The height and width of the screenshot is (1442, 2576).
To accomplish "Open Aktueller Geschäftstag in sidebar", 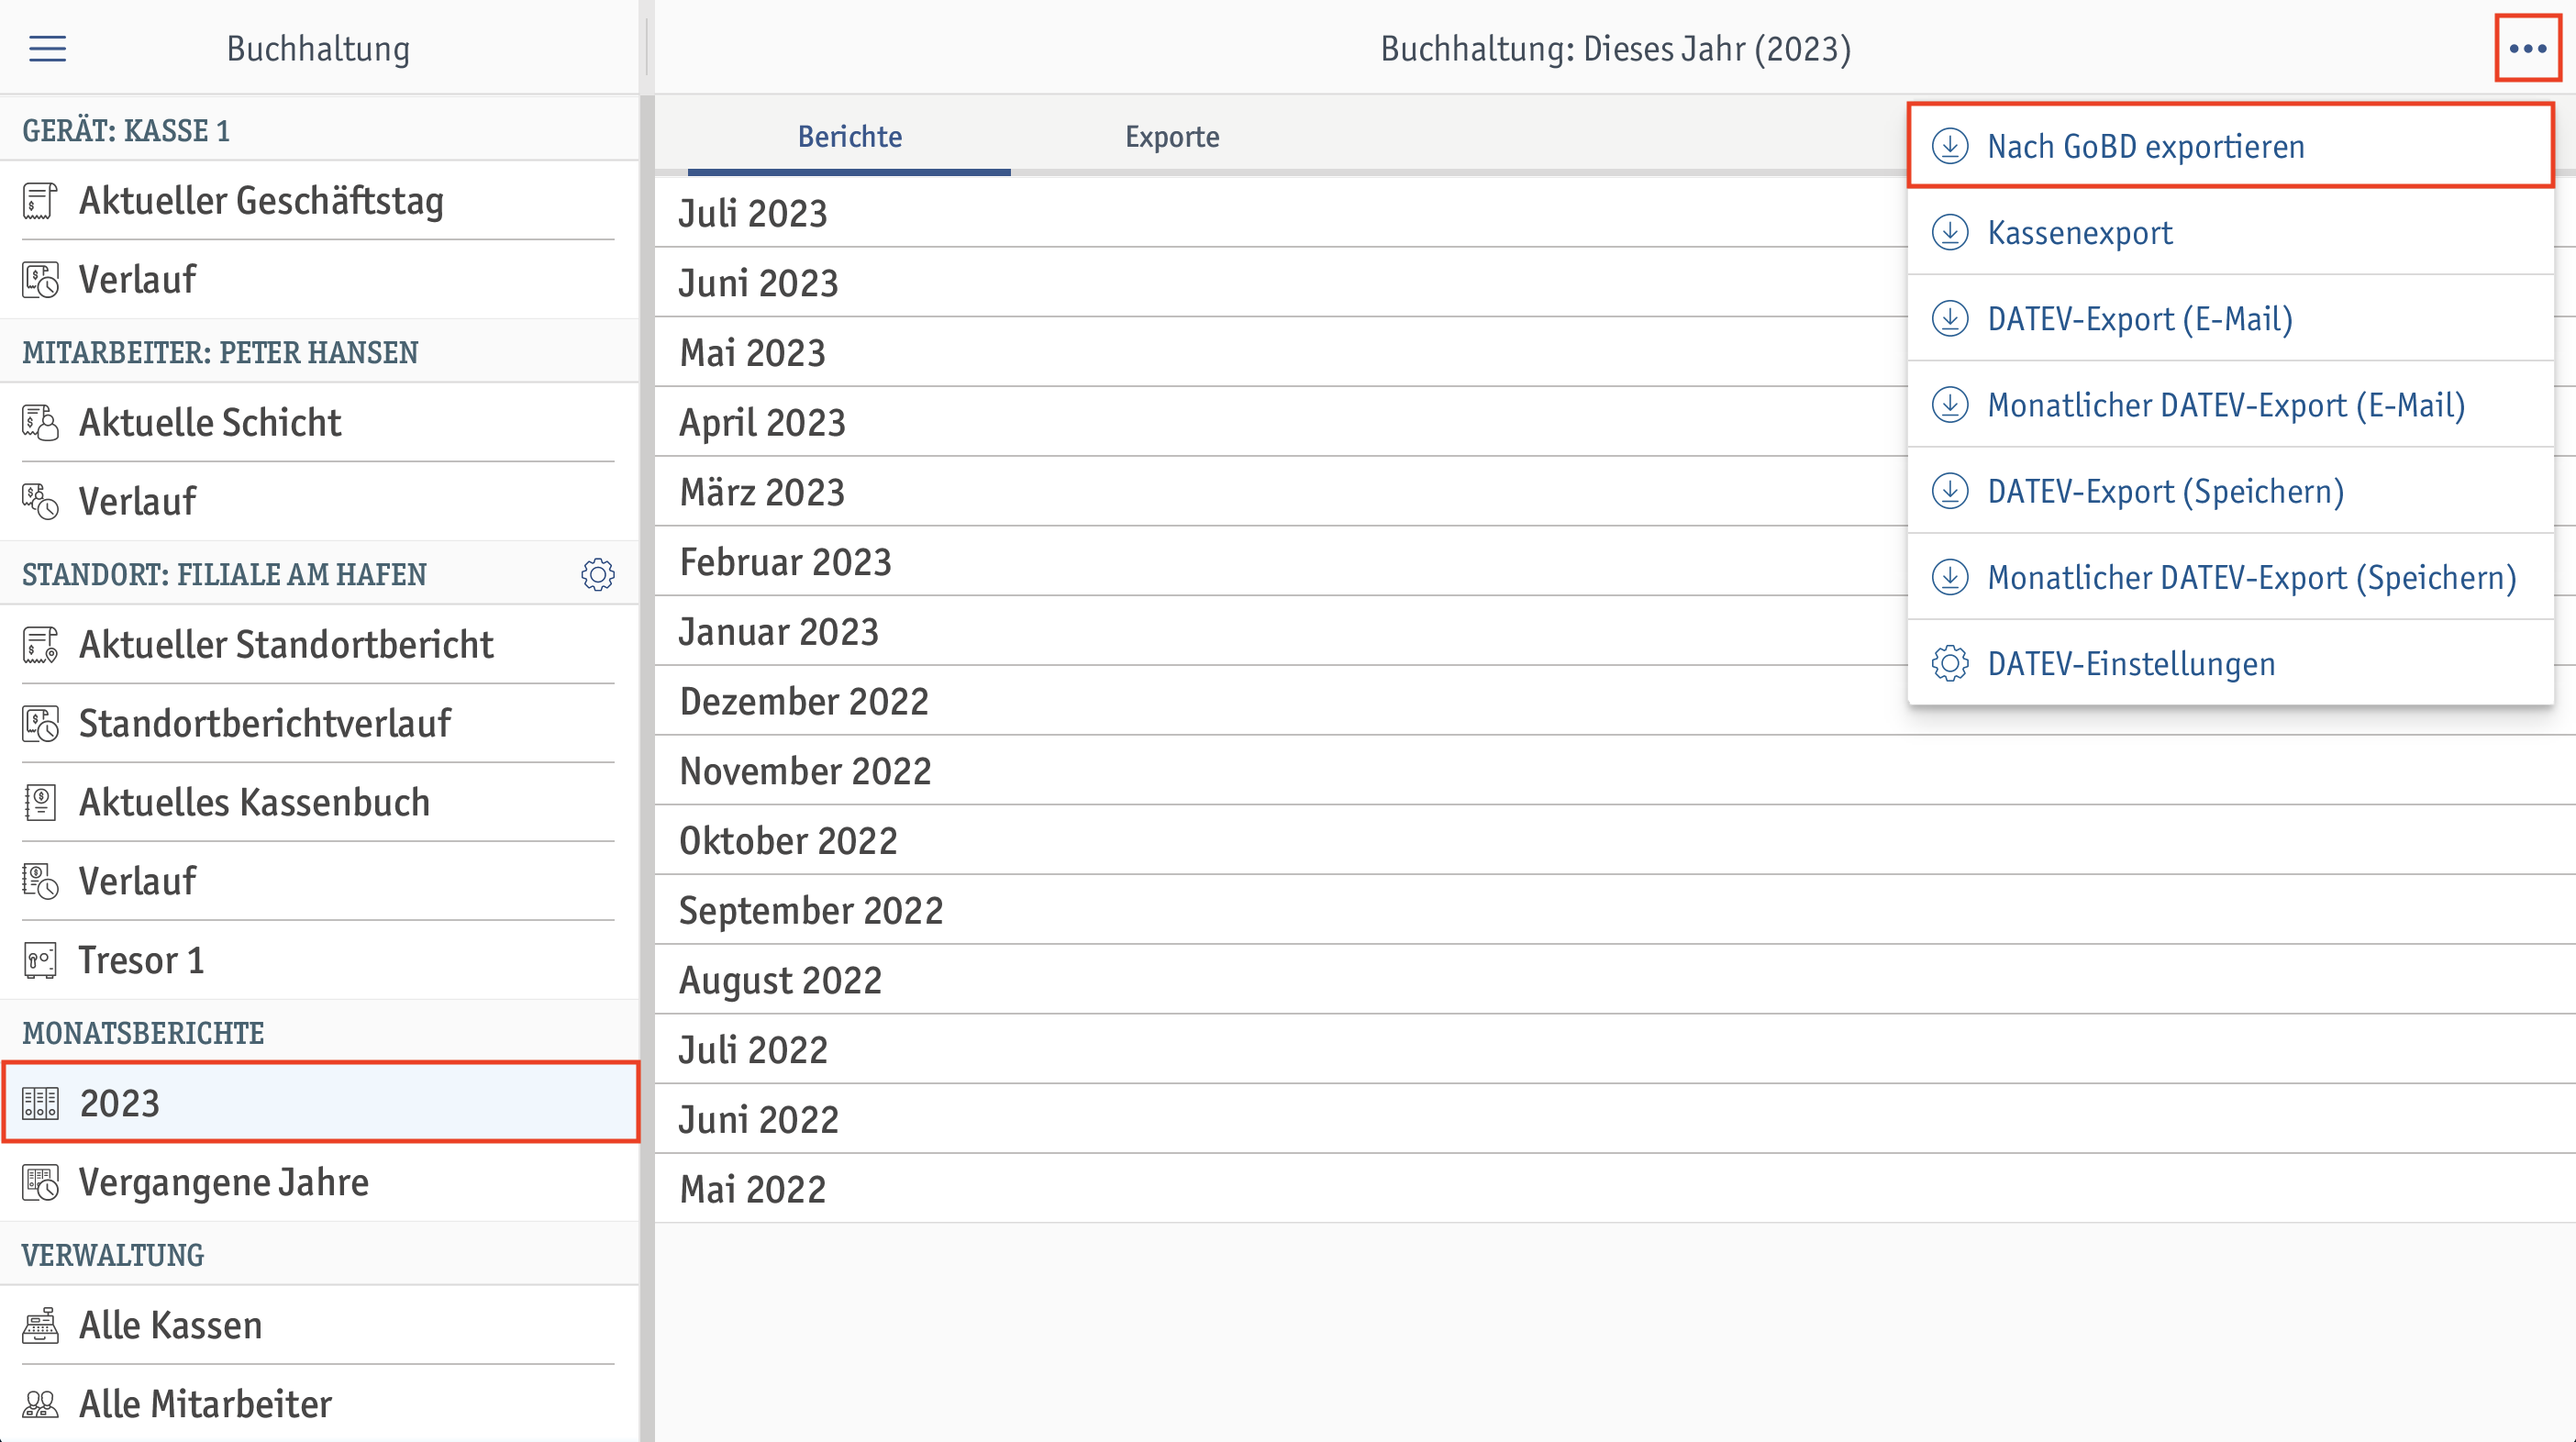I will [319, 201].
